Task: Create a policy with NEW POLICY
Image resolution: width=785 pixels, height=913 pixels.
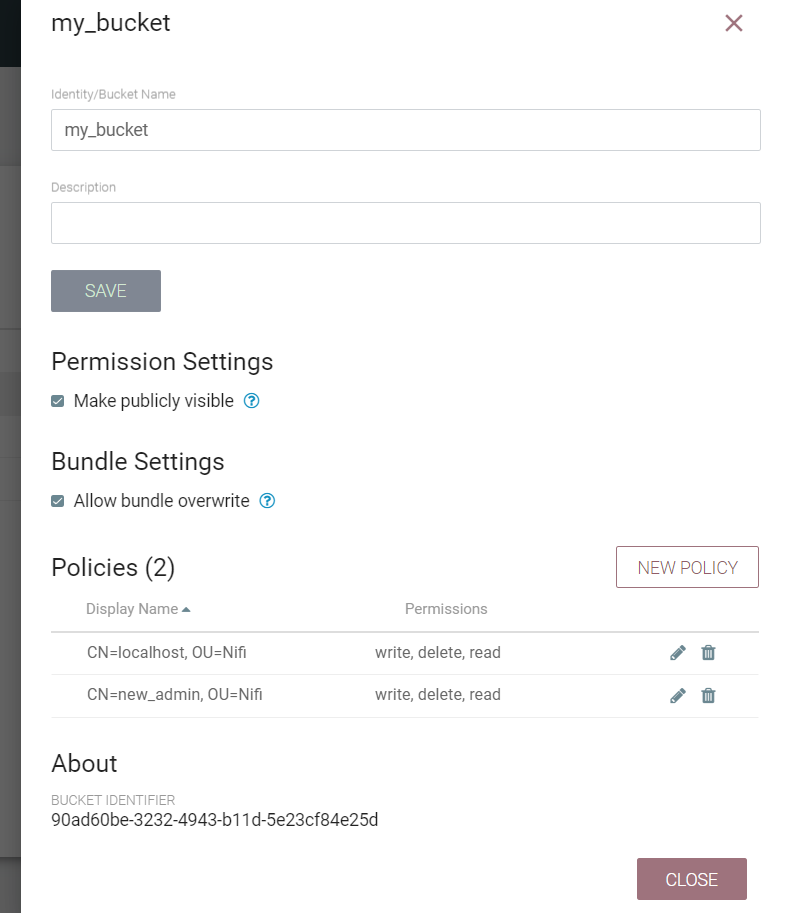Action: click(x=687, y=567)
